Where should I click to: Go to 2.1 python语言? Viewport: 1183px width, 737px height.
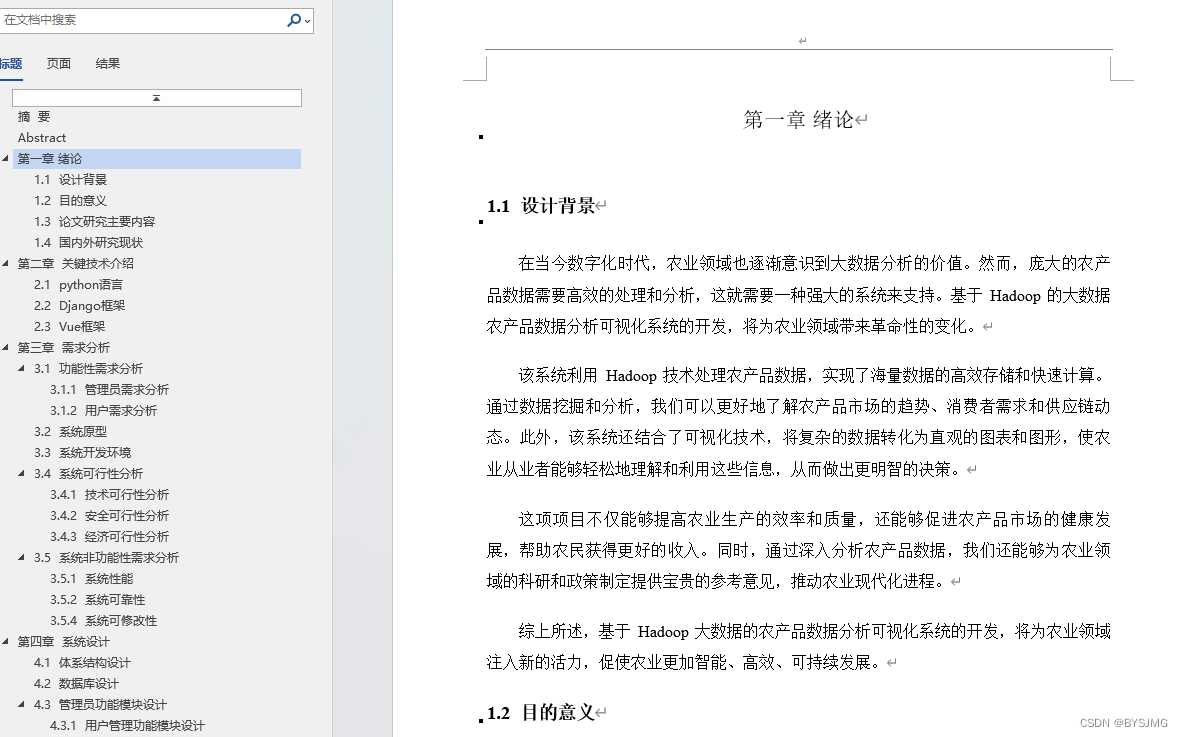pyautogui.click(x=78, y=284)
